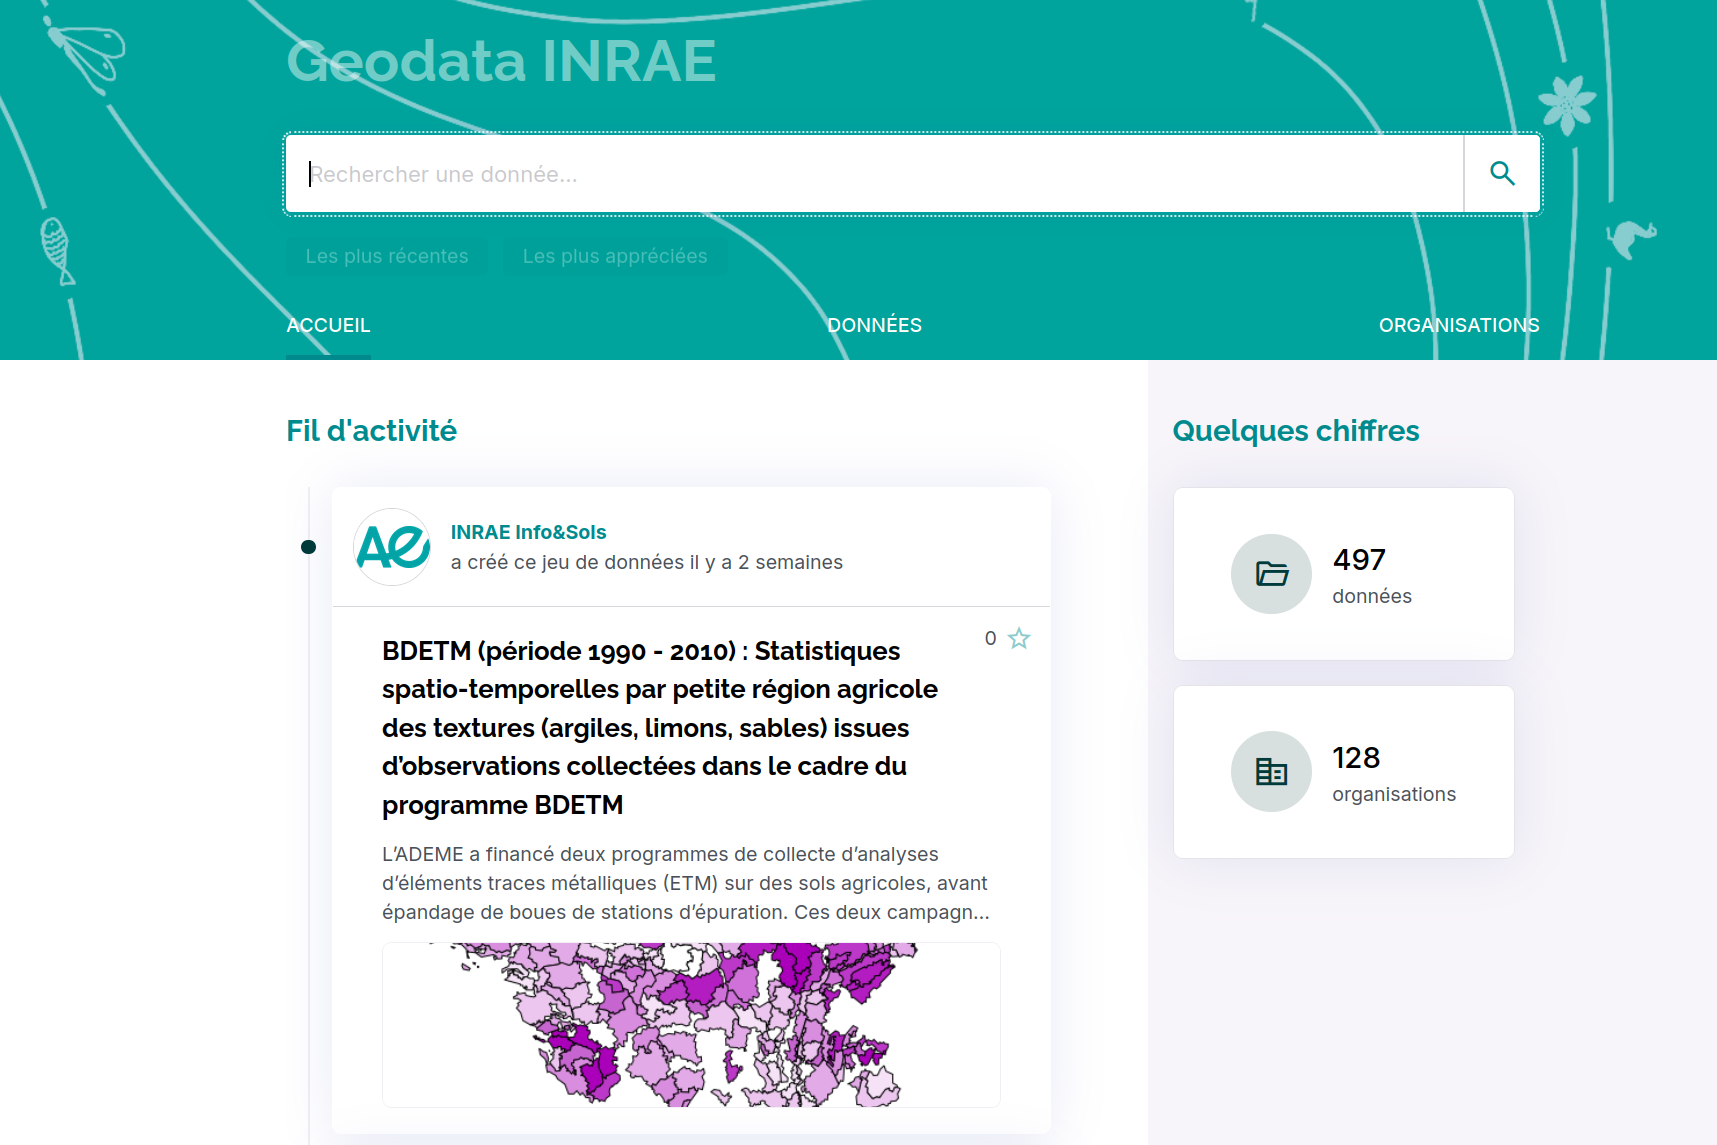Click the INRAE Info&Sols AE logo avatar

tap(393, 547)
